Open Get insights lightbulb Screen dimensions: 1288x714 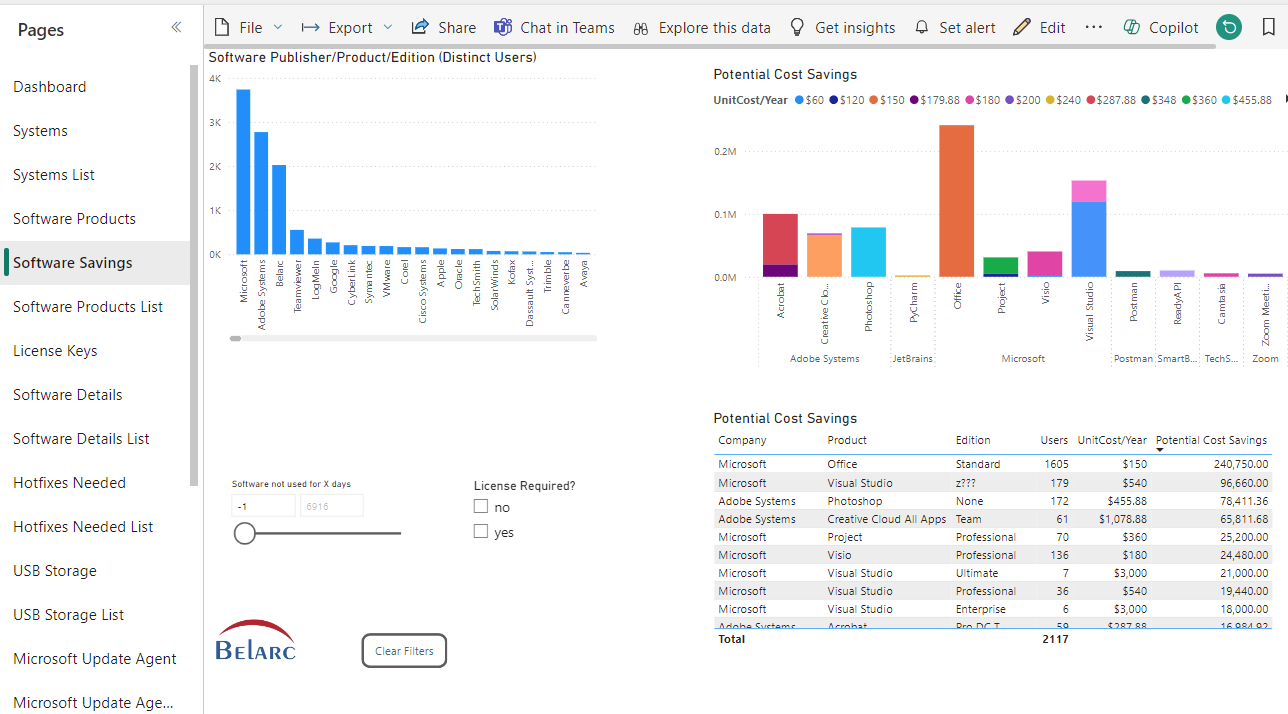coord(797,27)
